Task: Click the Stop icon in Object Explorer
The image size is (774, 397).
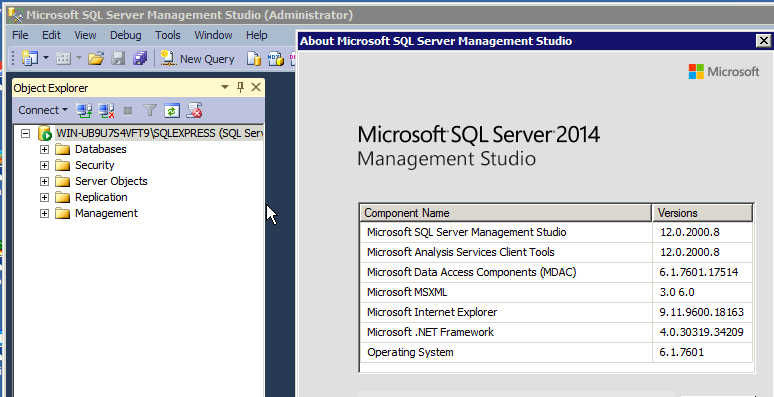Action: click(128, 111)
